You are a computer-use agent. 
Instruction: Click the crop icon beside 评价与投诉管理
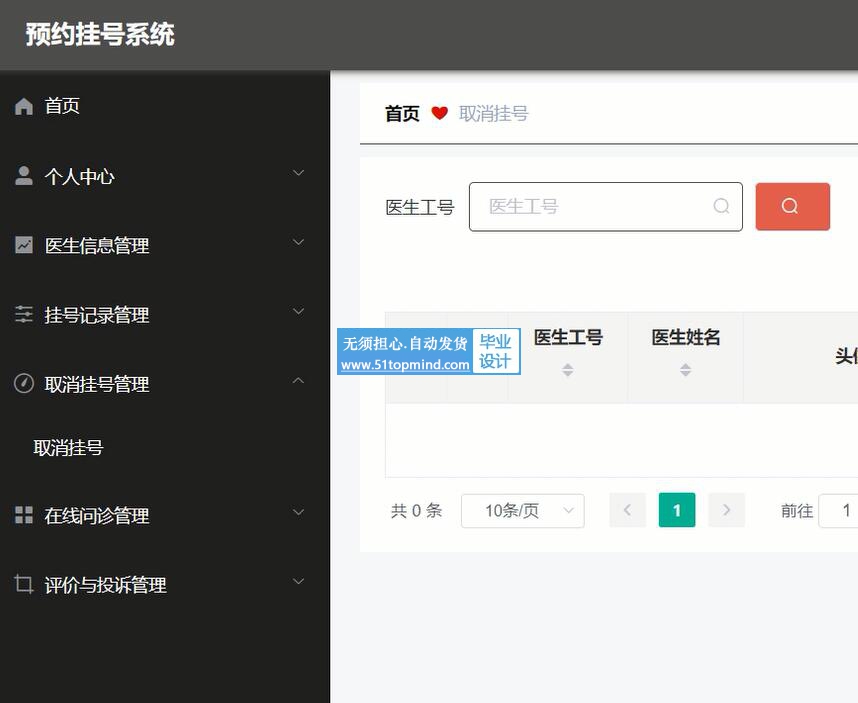click(x=24, y=584)
